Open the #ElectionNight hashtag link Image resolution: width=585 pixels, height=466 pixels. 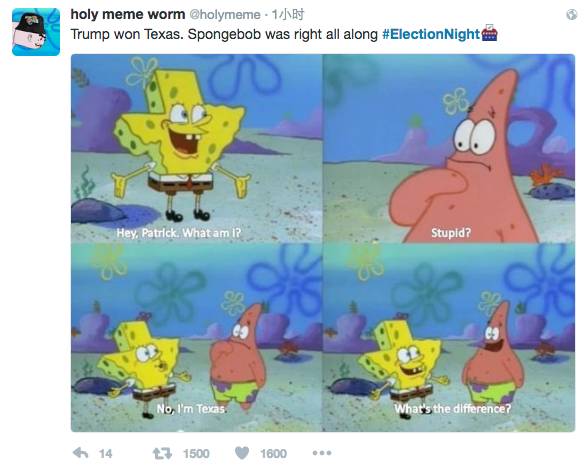[431, 34]
